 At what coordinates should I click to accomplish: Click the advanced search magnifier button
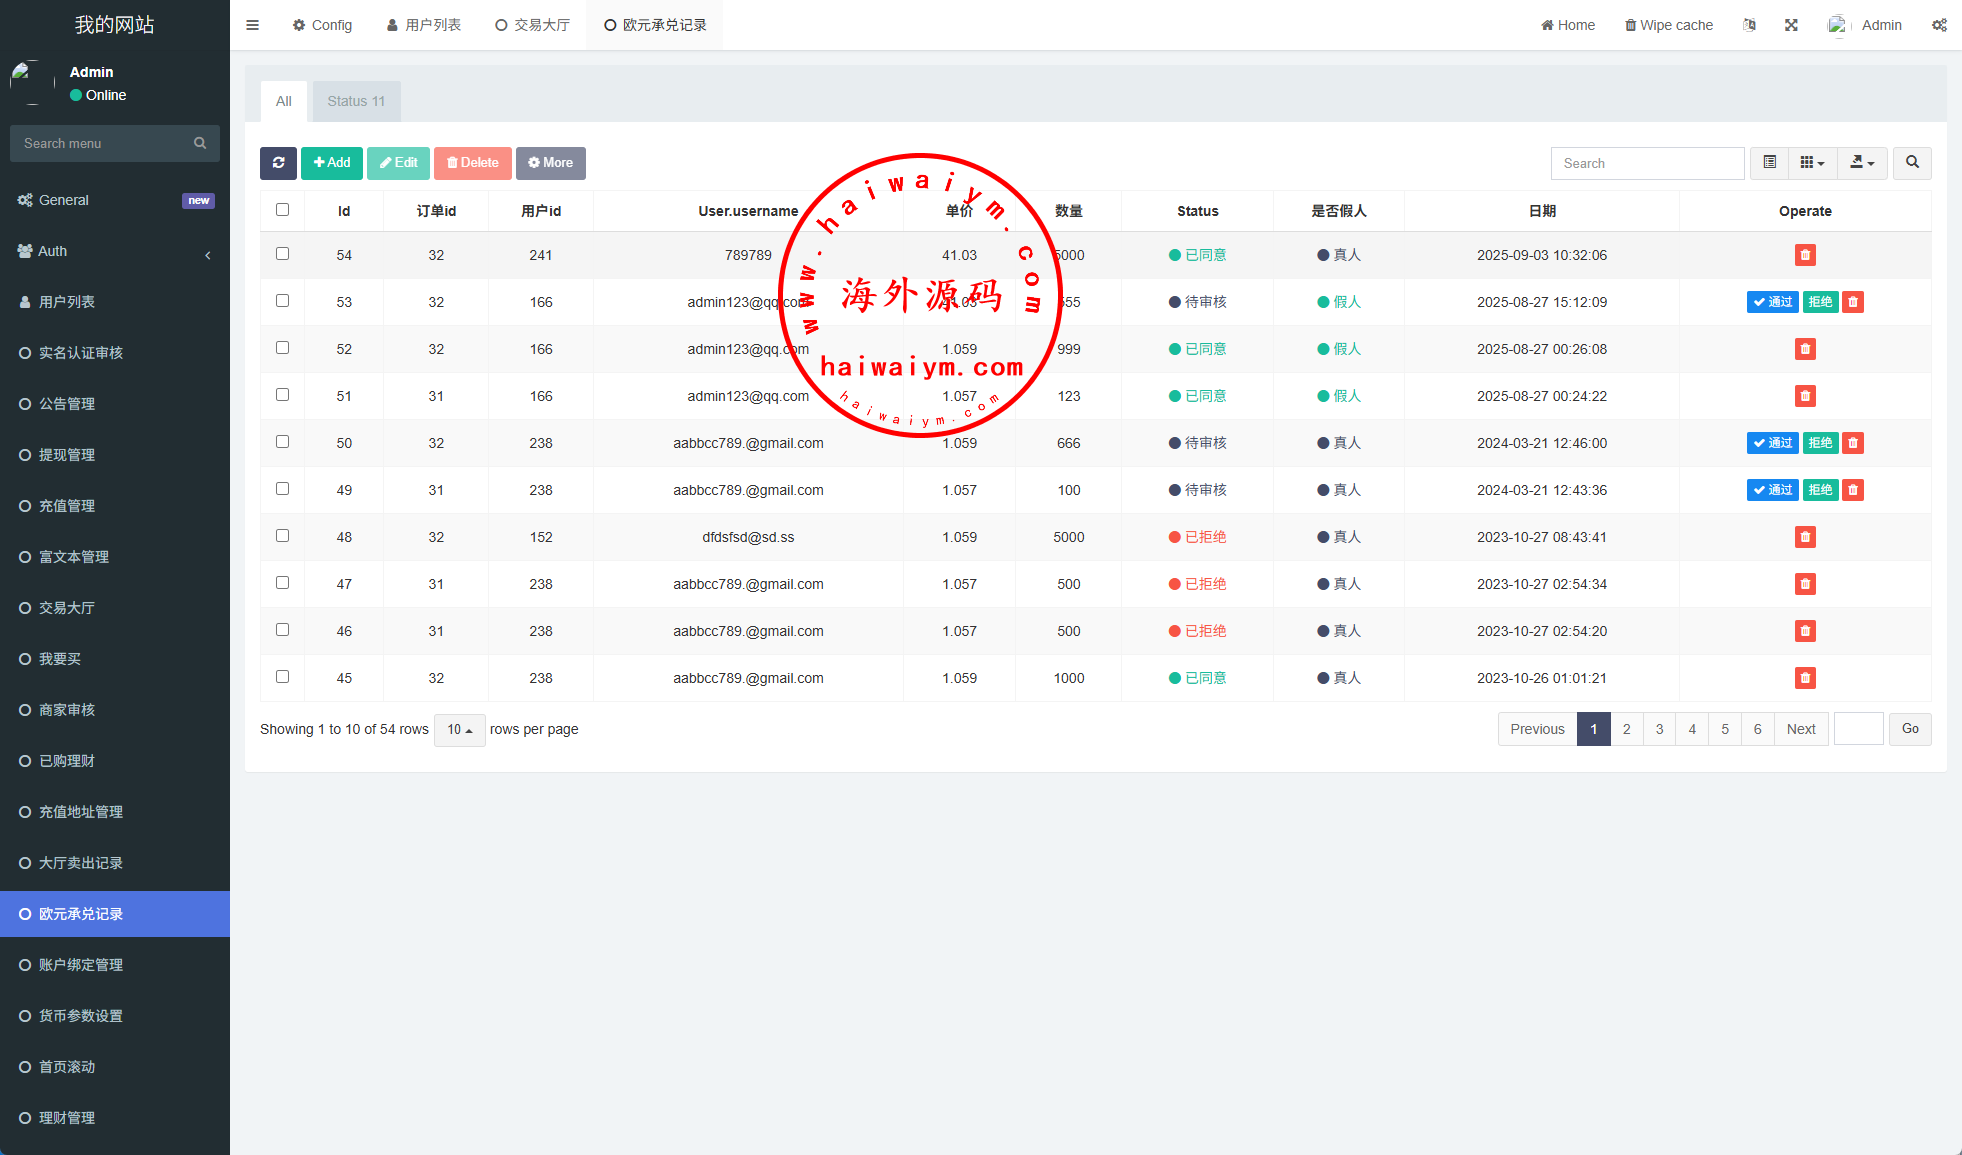1912,163
